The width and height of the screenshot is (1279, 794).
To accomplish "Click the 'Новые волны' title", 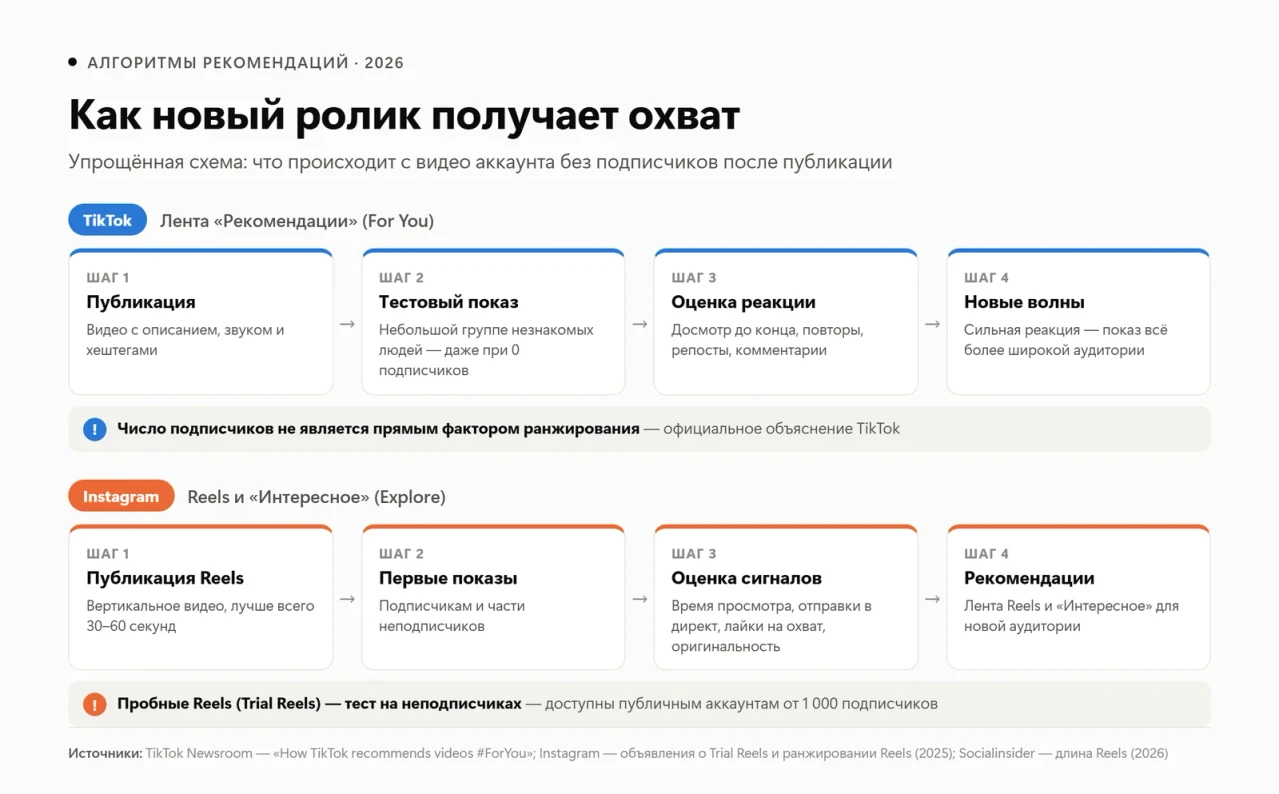I will (1024, 302).
